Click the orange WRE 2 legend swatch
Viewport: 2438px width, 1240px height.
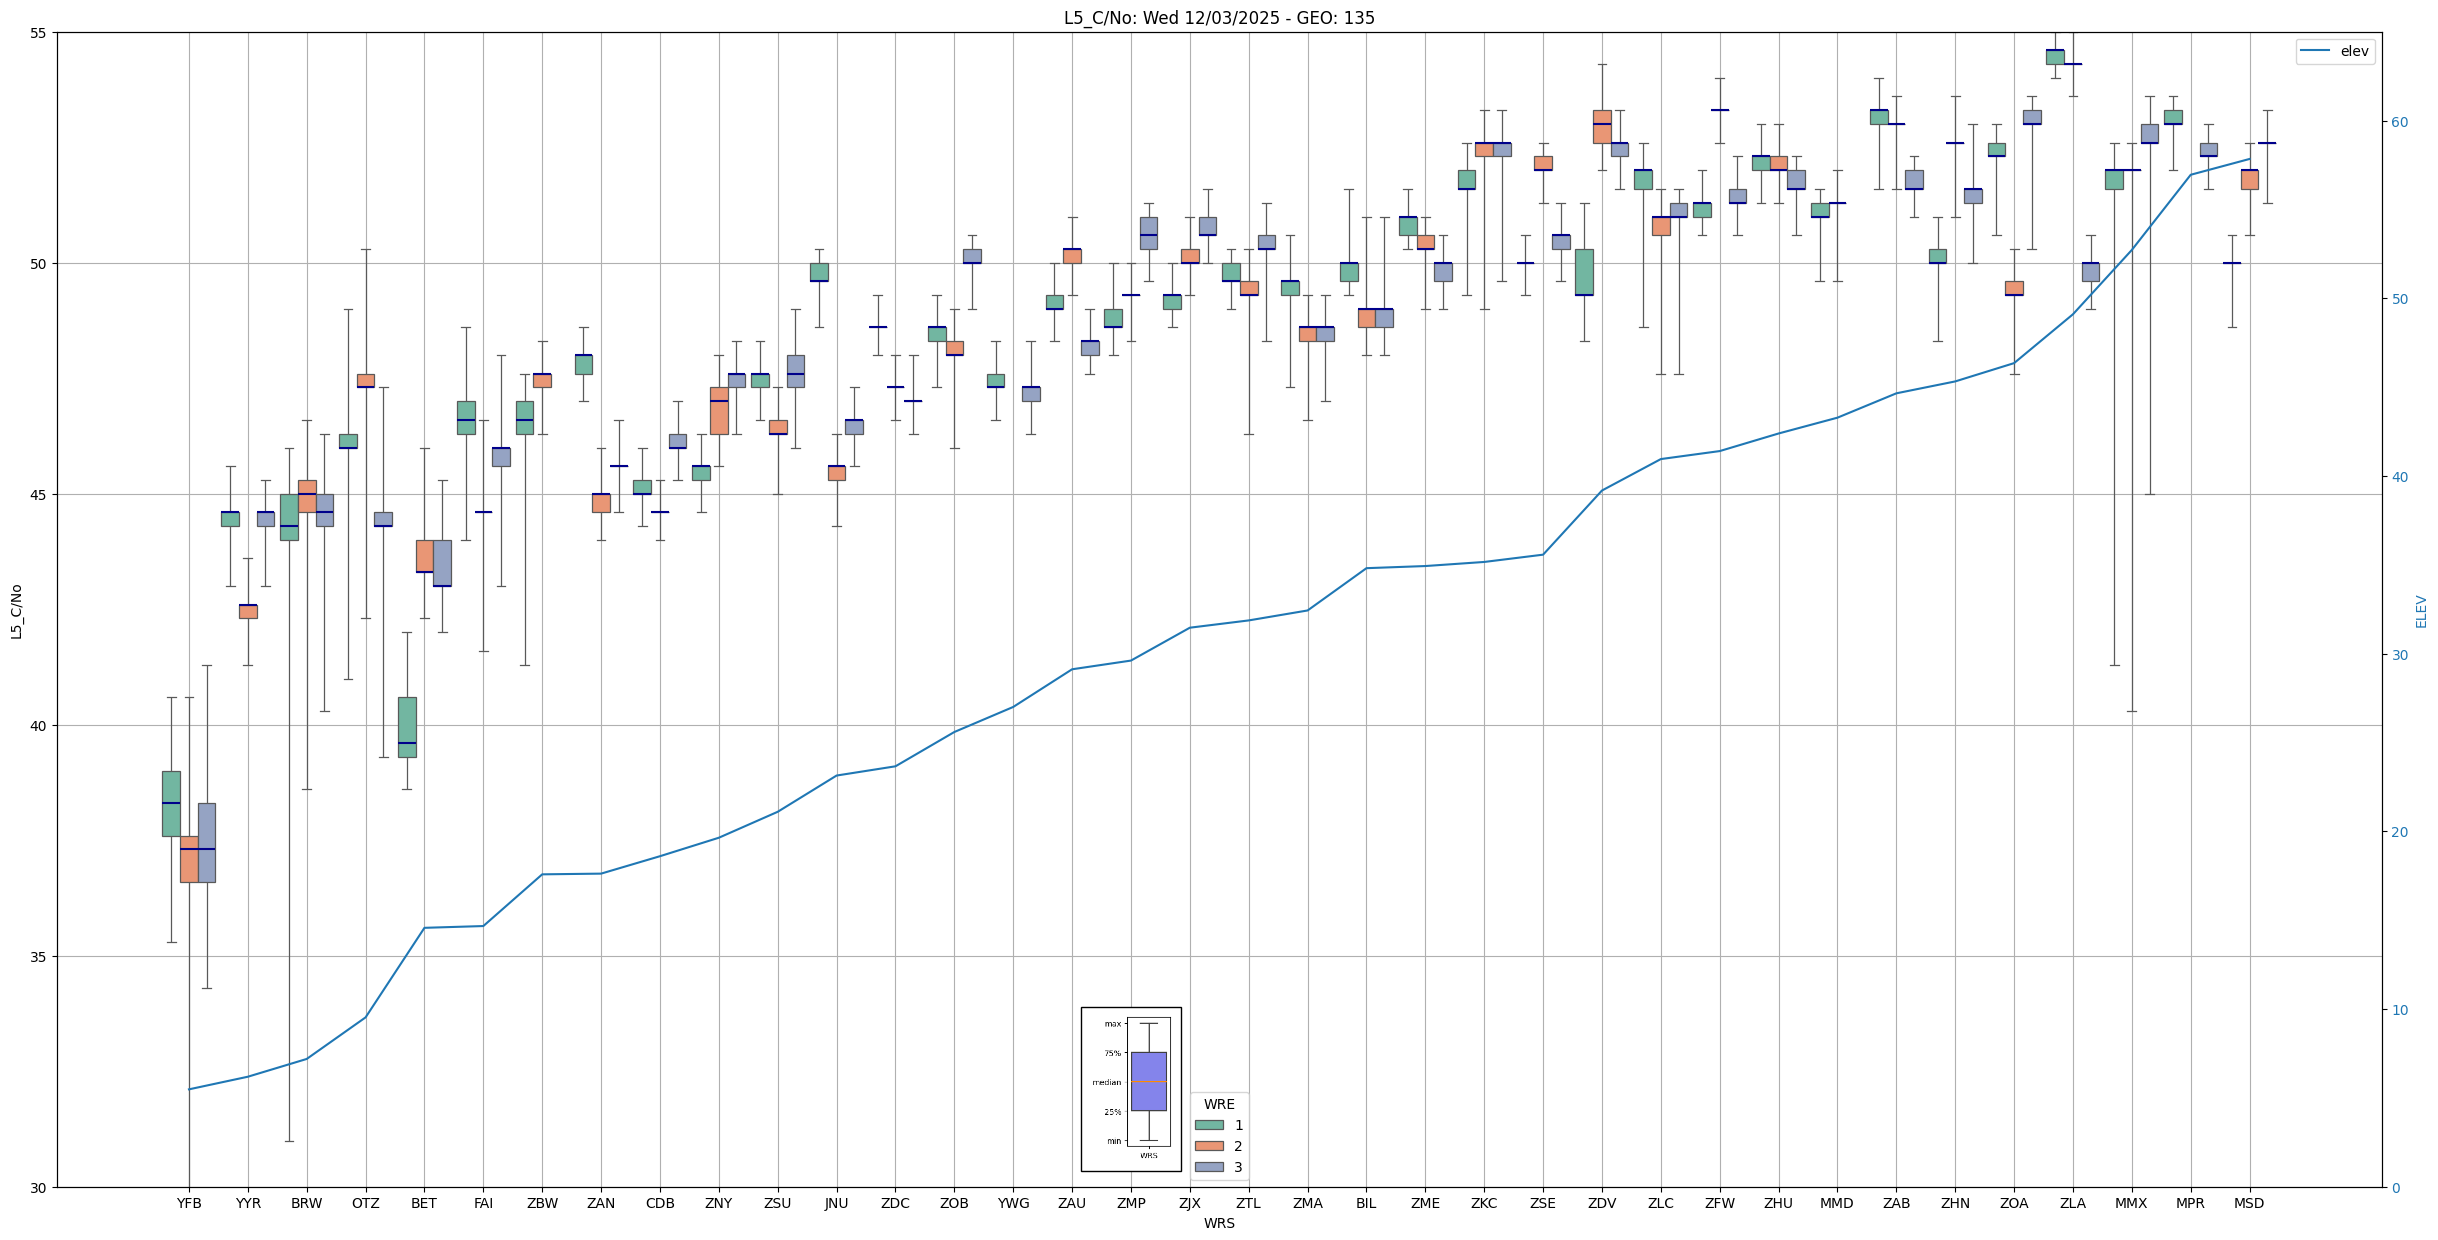click(1209, 1146)
